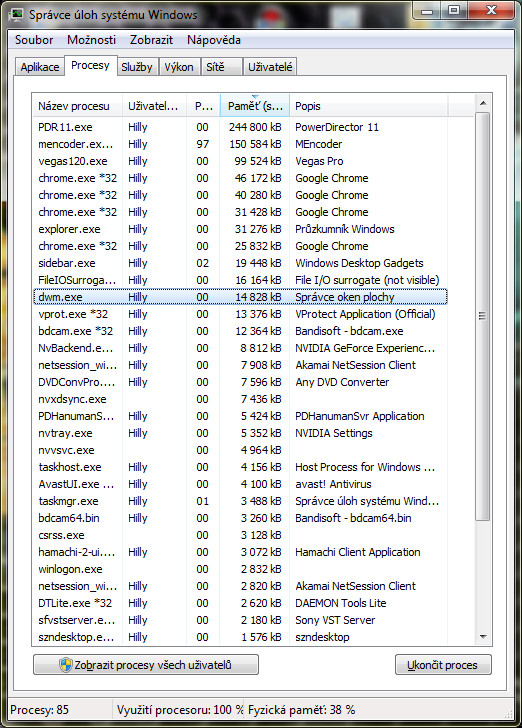
Task: Click the vertical scrollbar thumb
Action: 483,316
